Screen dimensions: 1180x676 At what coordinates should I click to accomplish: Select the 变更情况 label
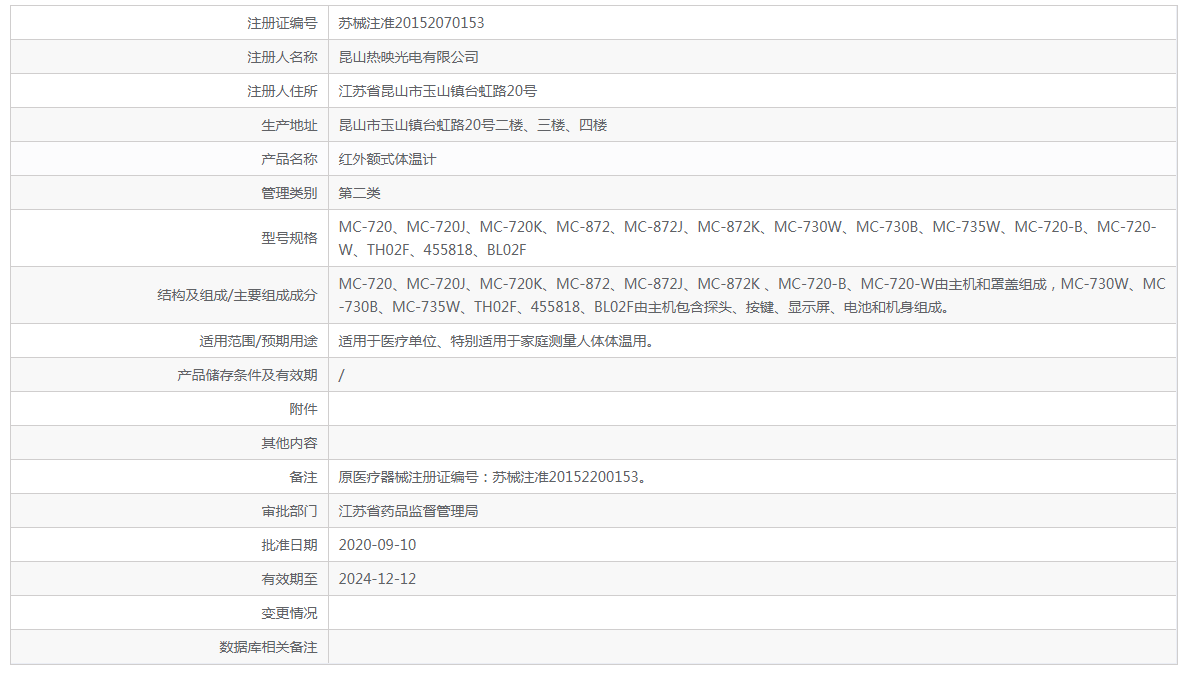(x=290, y=613)
